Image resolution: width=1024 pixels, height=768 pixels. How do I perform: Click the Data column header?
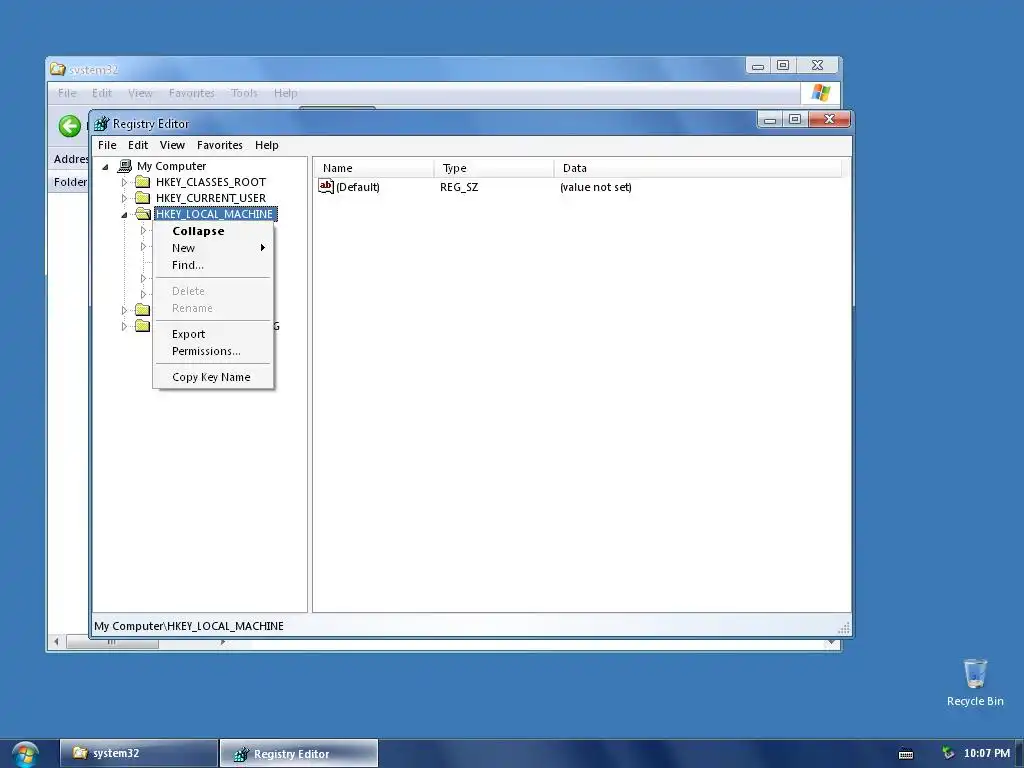click(x=698, y=168)
